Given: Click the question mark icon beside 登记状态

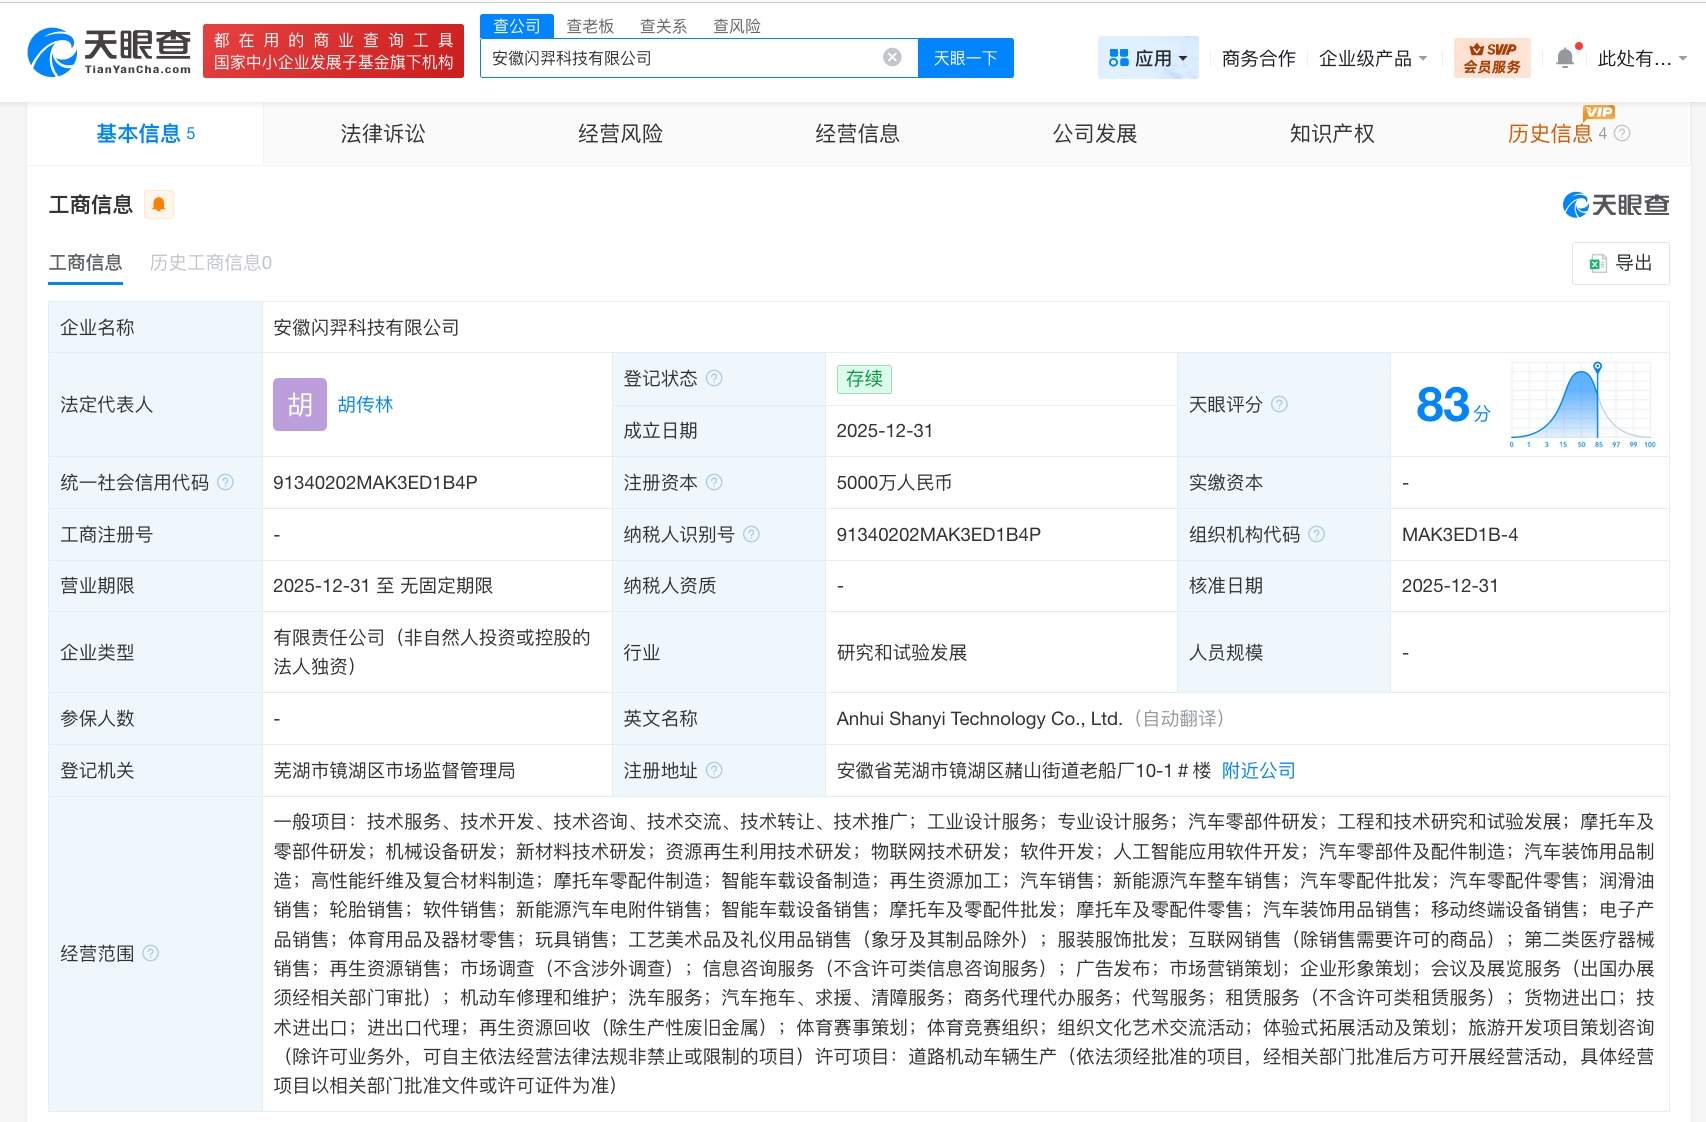Looking at the screenshot, I should pyautogui.click(x=714, y=378).
